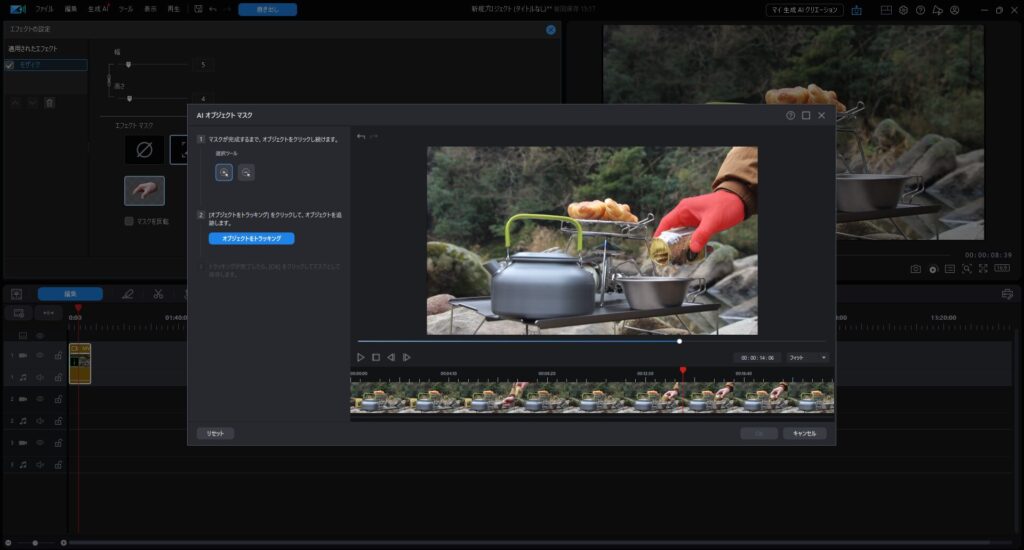The width and height of the screenshot is (1024, 550).
Task: Select the subtract-from-selection mask tool
Action: 246,172
